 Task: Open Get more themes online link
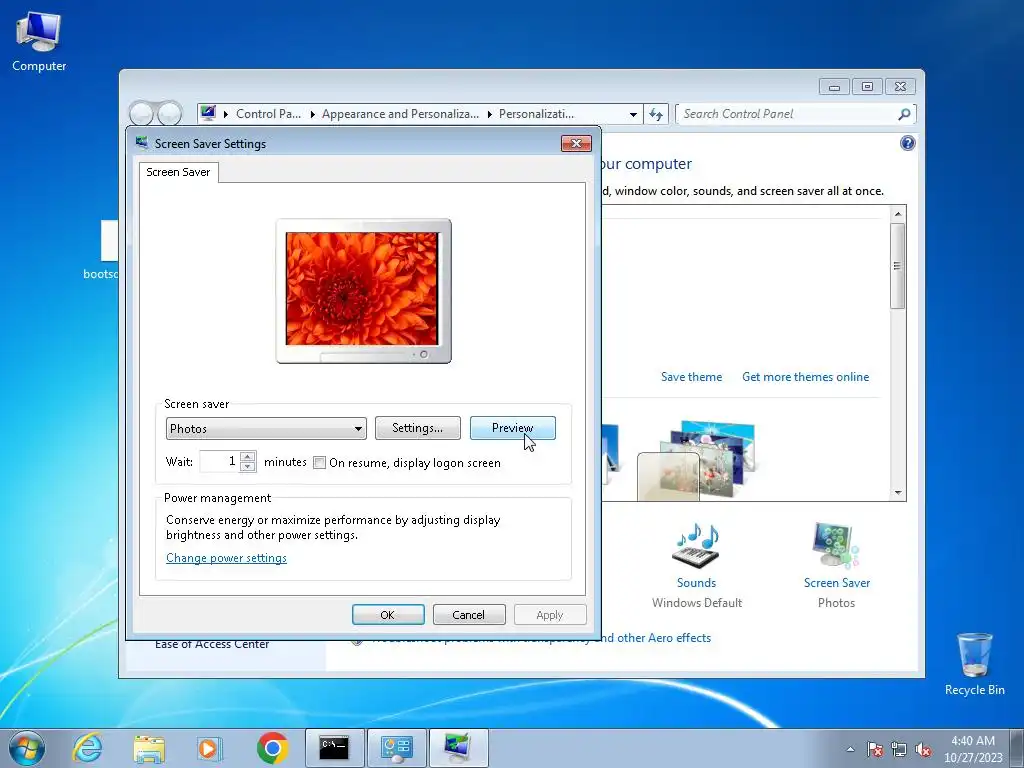805,377
